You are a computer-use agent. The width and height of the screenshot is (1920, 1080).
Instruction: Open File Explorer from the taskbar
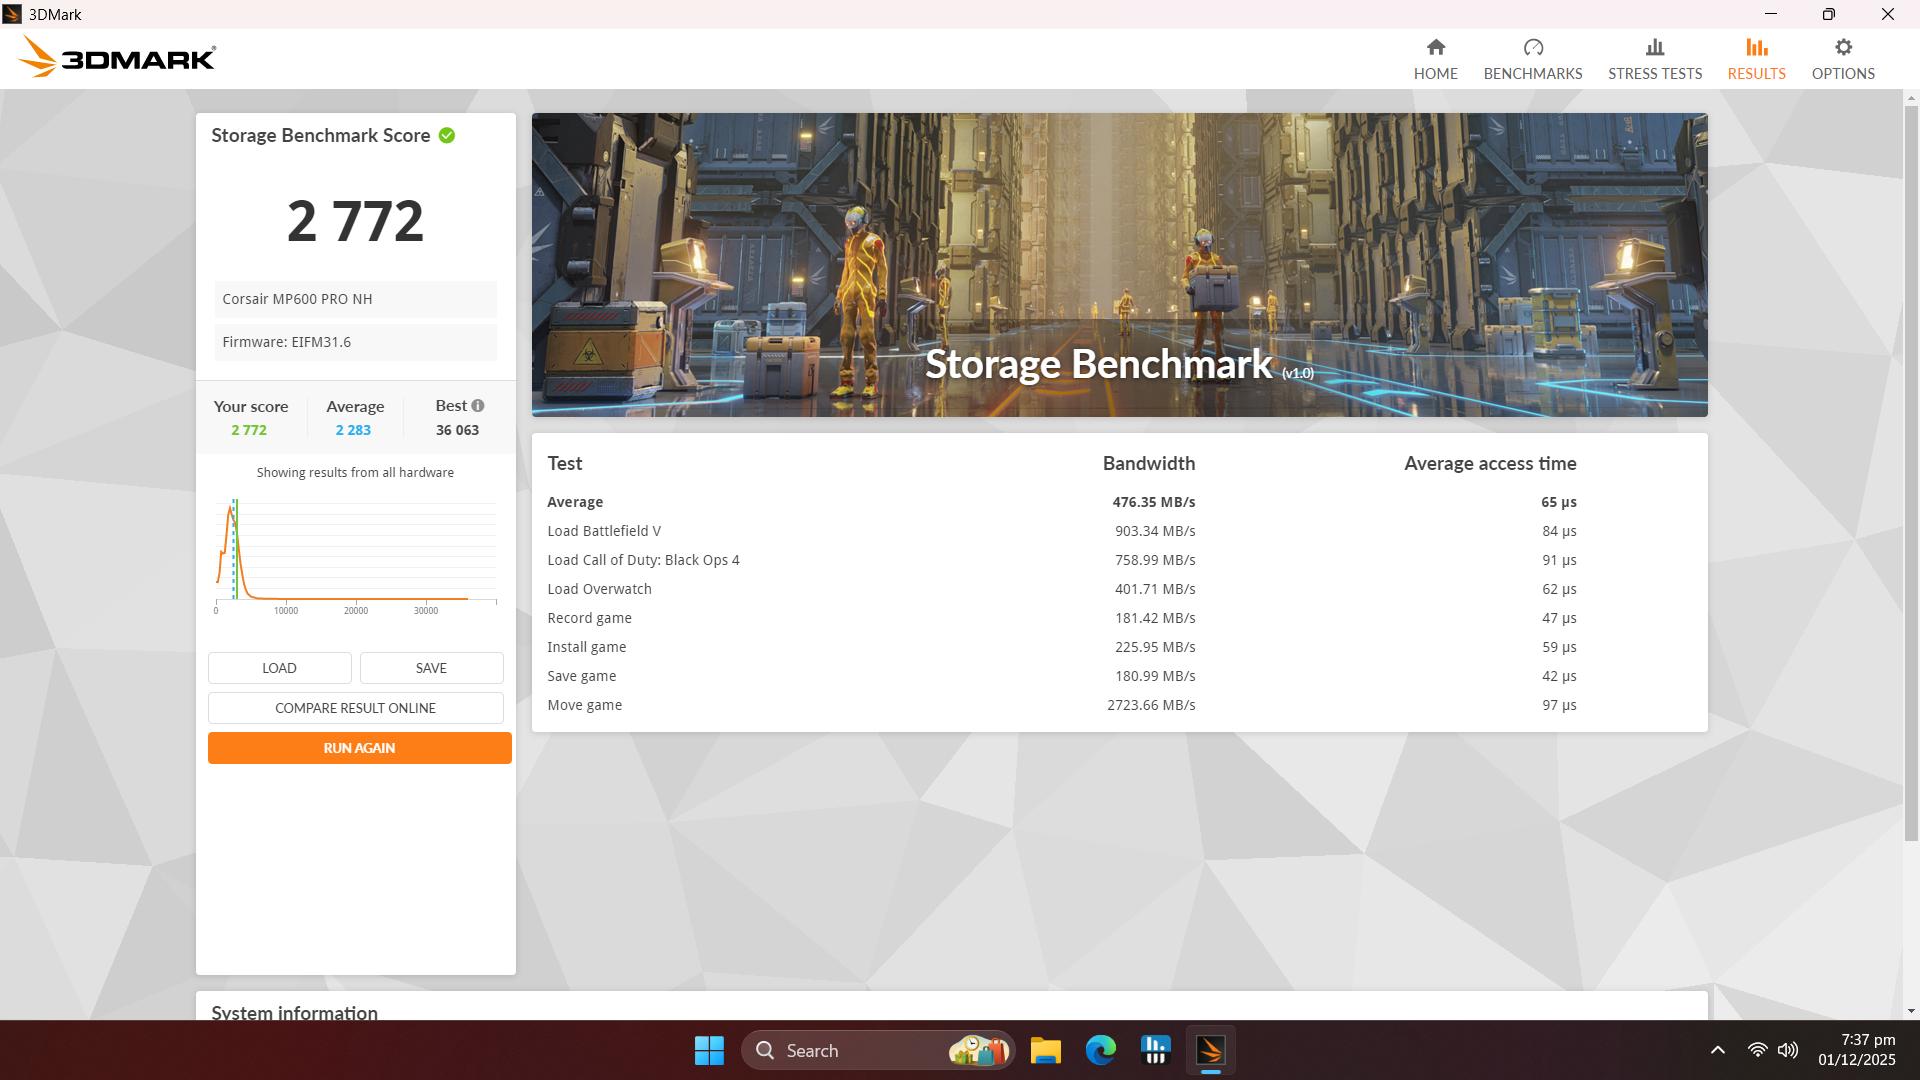coord(1046,1050)
